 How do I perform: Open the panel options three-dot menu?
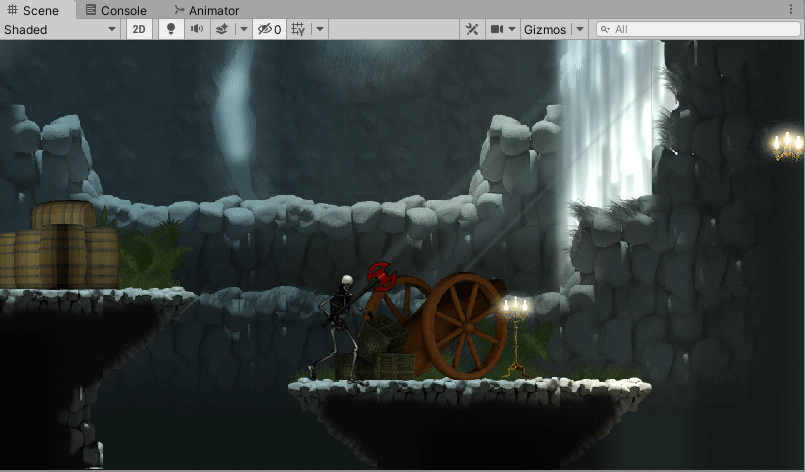791,9
